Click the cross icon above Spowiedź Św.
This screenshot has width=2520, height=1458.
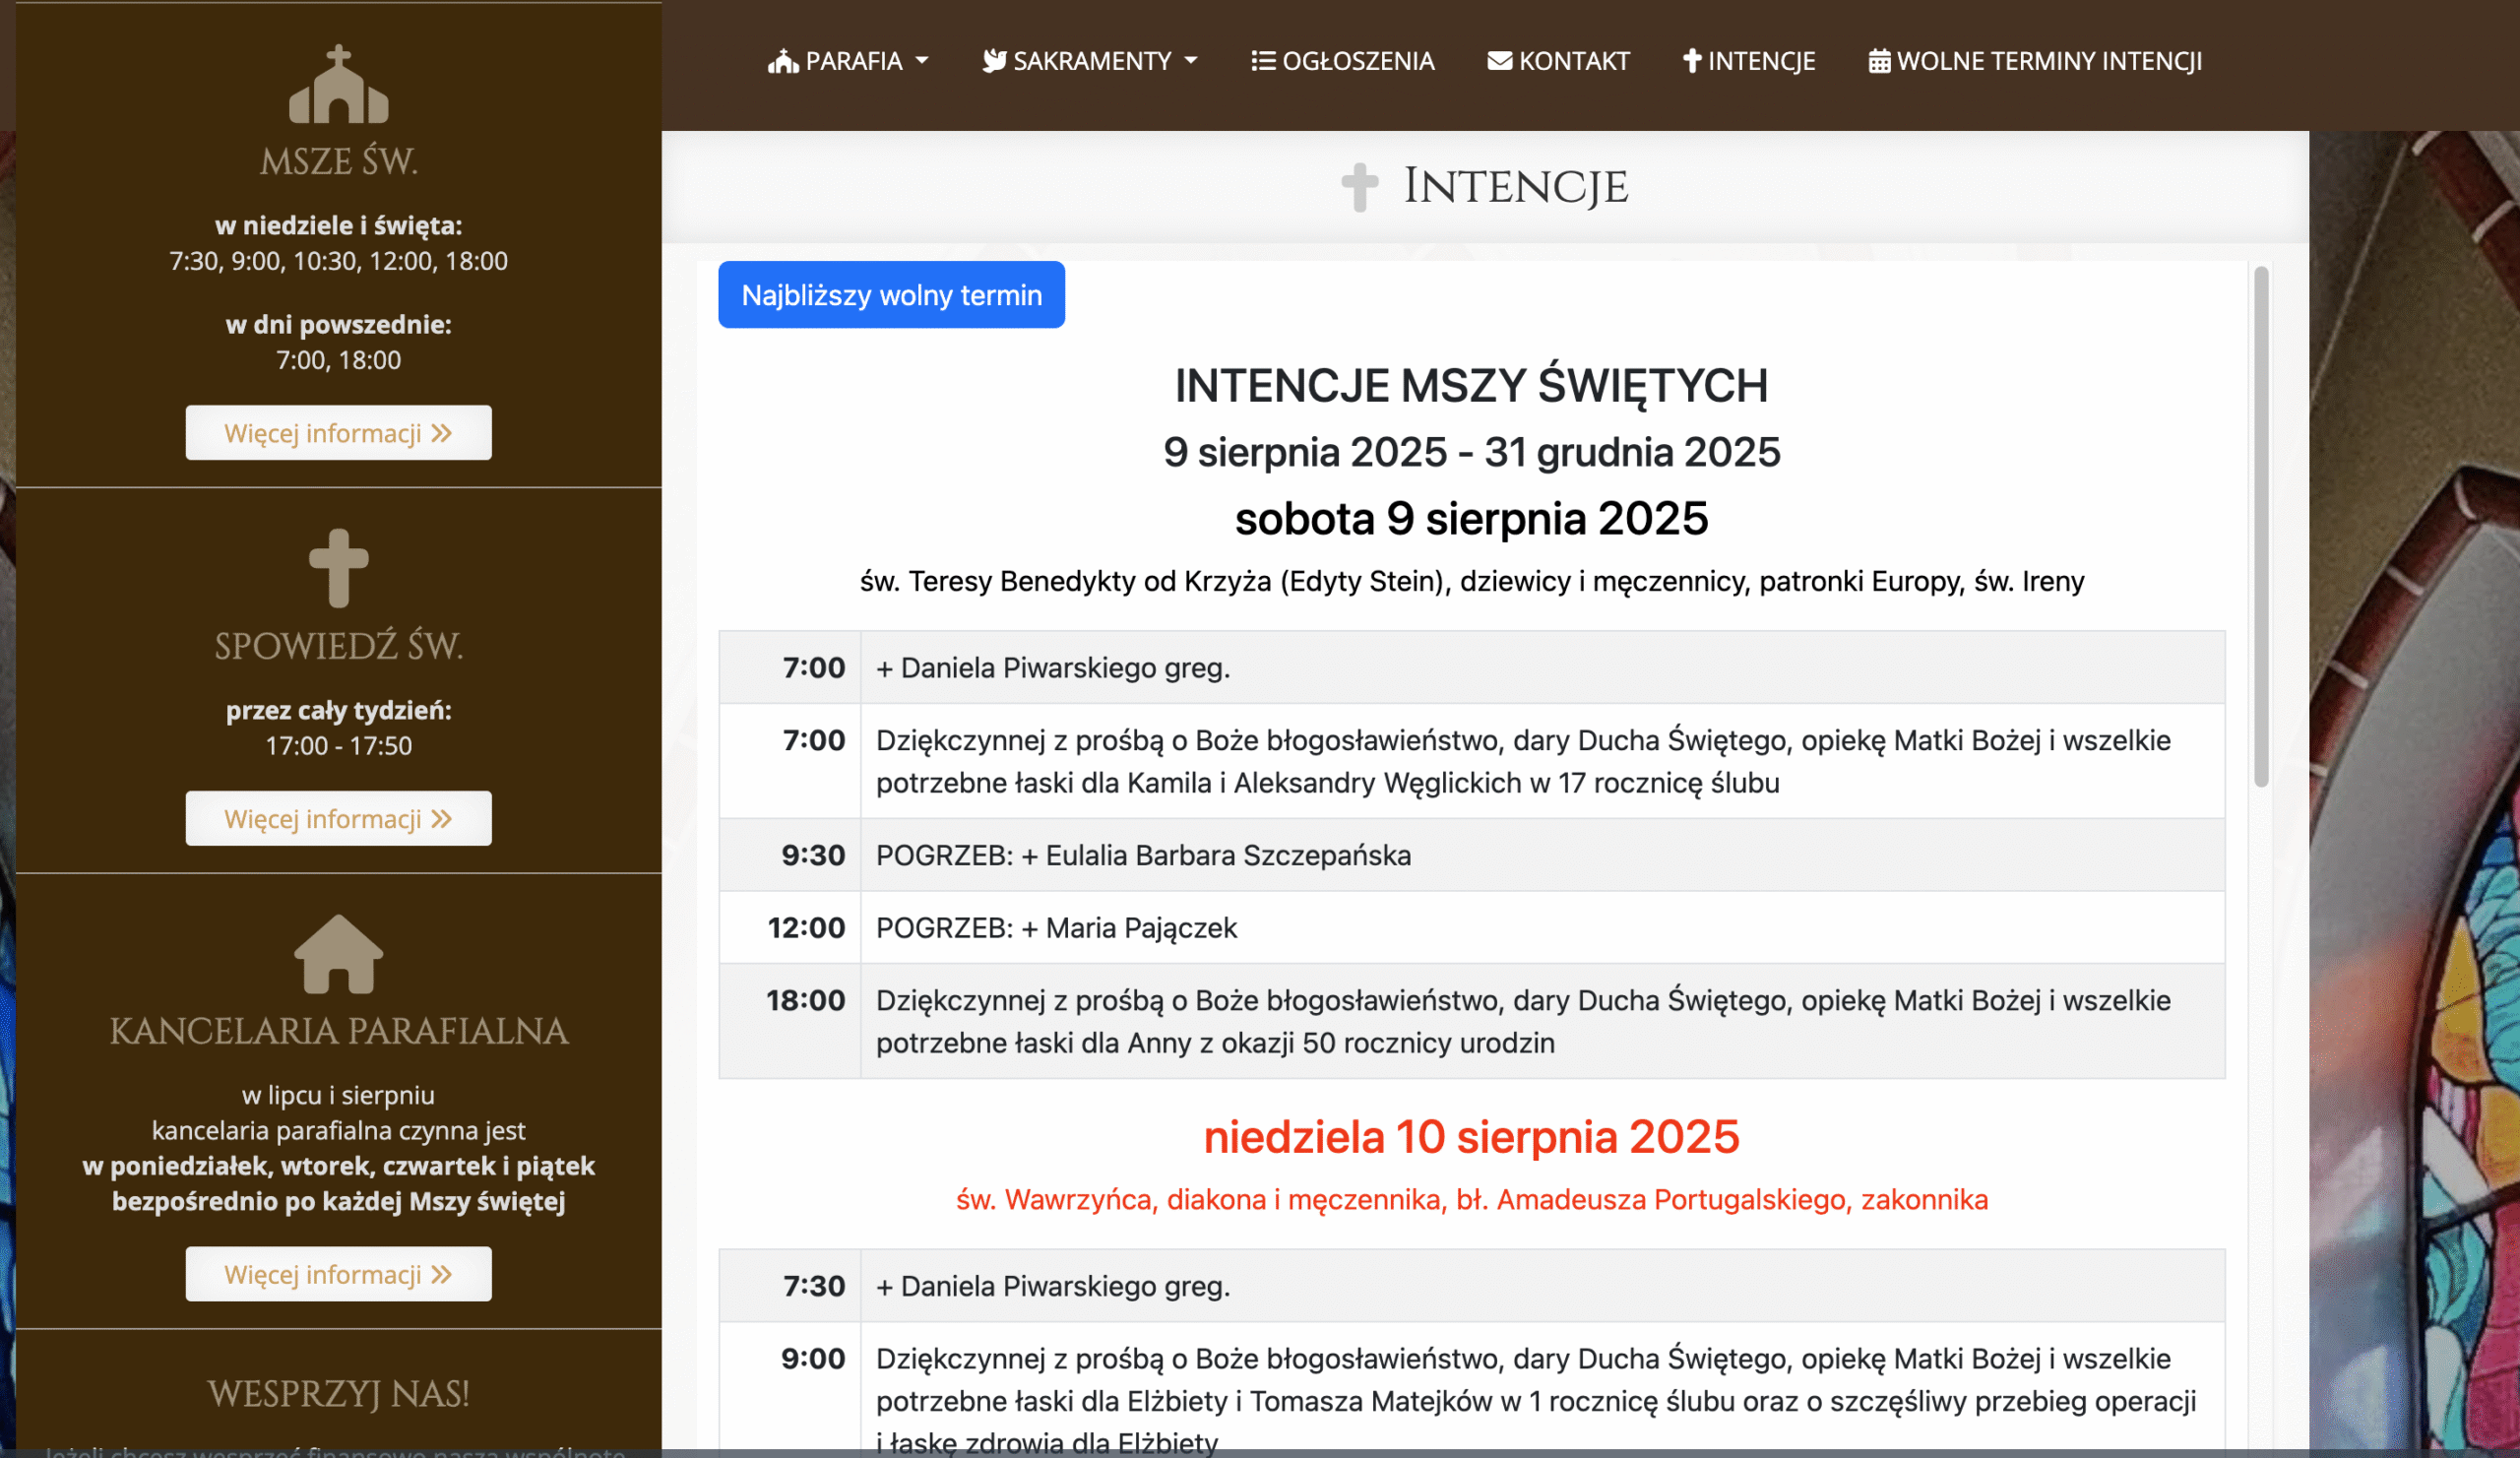tap(338, 568)
